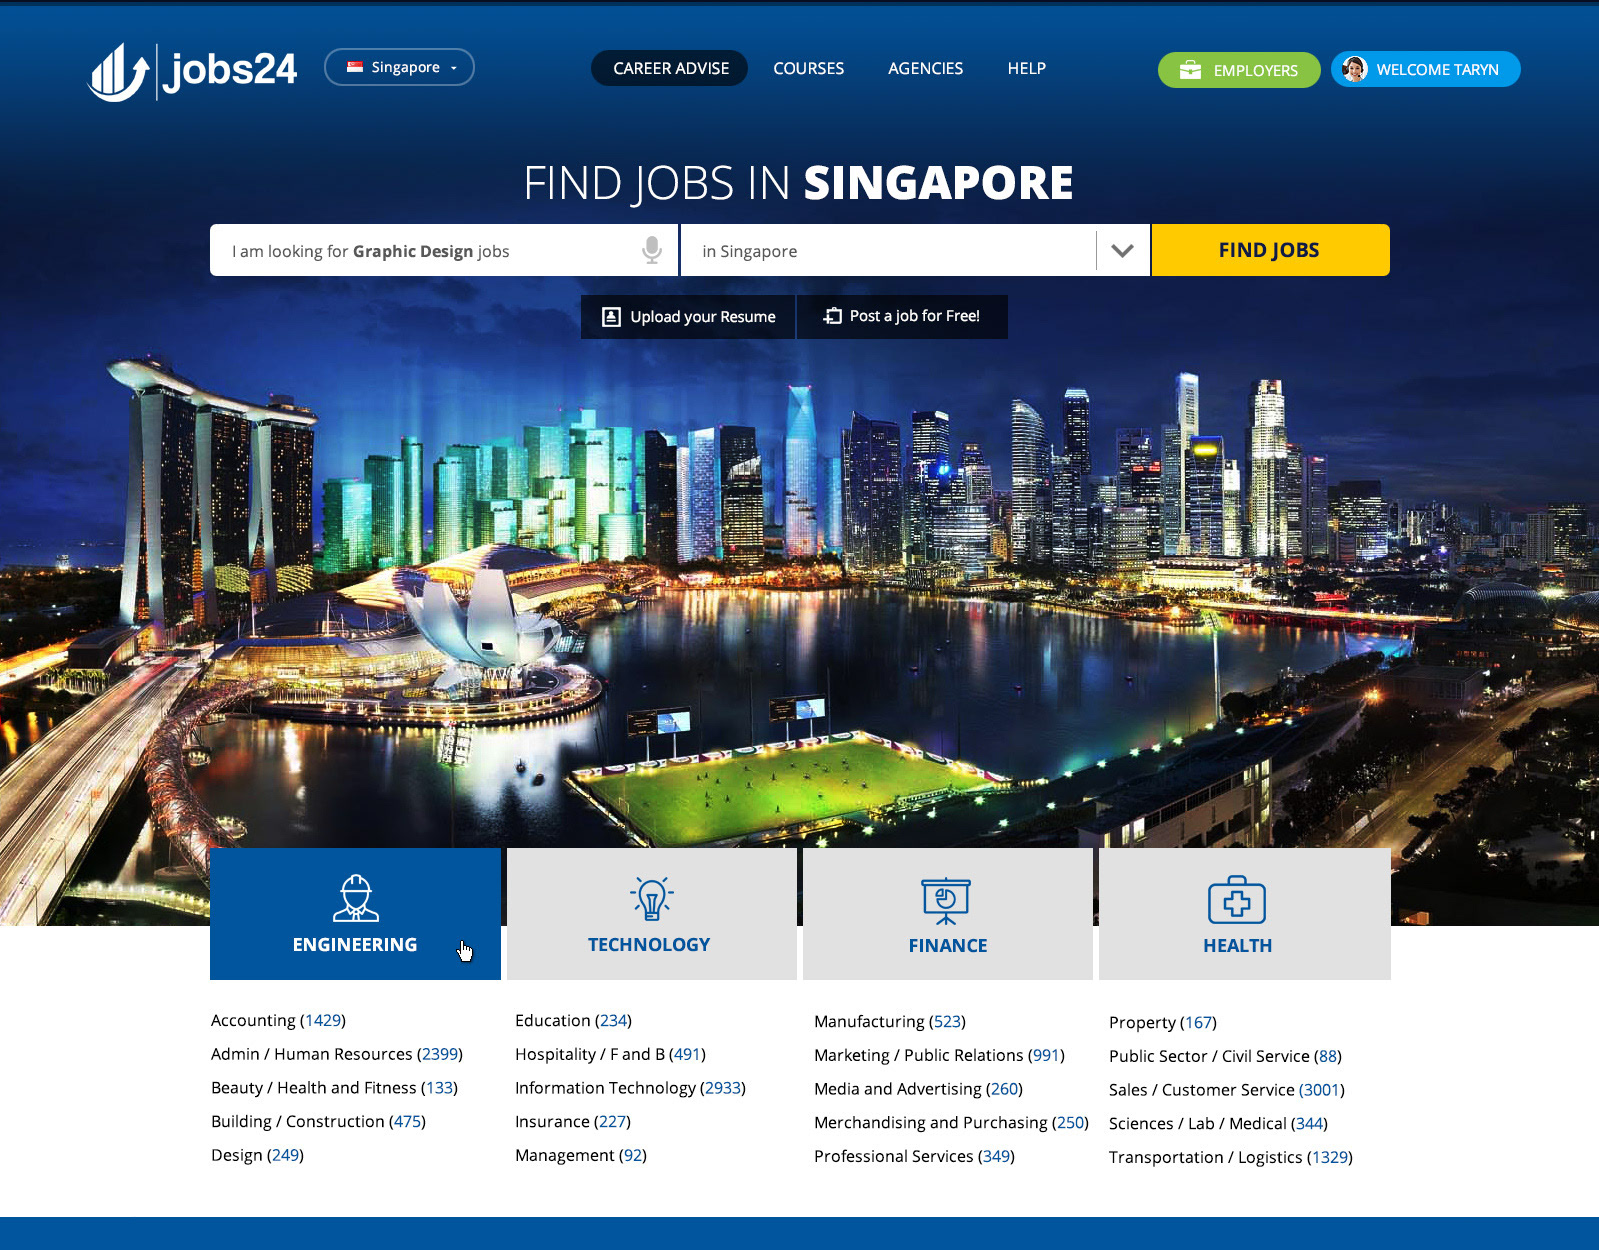Switch to the Finance category tab
This screenshot has width=1599, height=1250.
coord(947,914)
